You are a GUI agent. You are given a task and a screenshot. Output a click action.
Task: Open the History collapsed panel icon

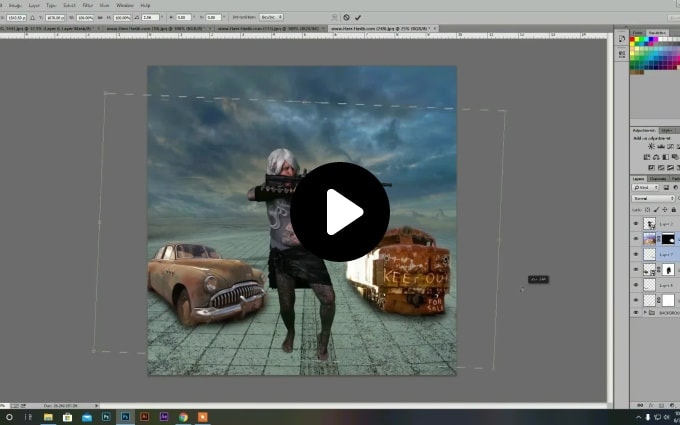(621, 39)
